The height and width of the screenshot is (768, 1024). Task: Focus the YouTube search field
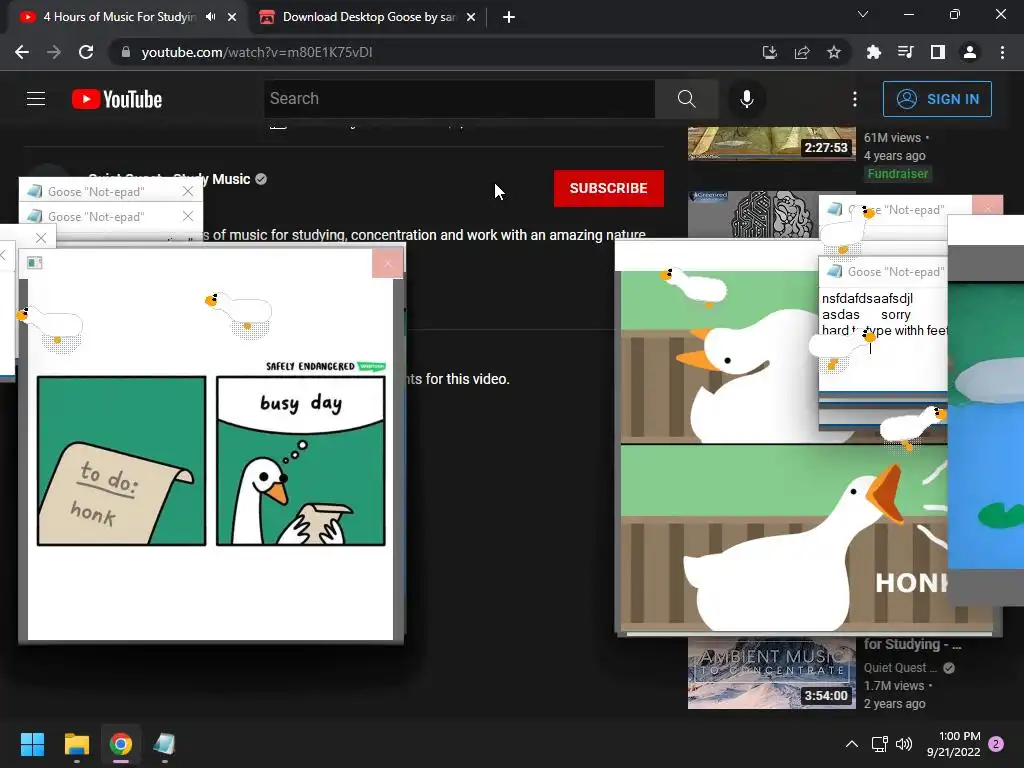click(x=460, y=99)
